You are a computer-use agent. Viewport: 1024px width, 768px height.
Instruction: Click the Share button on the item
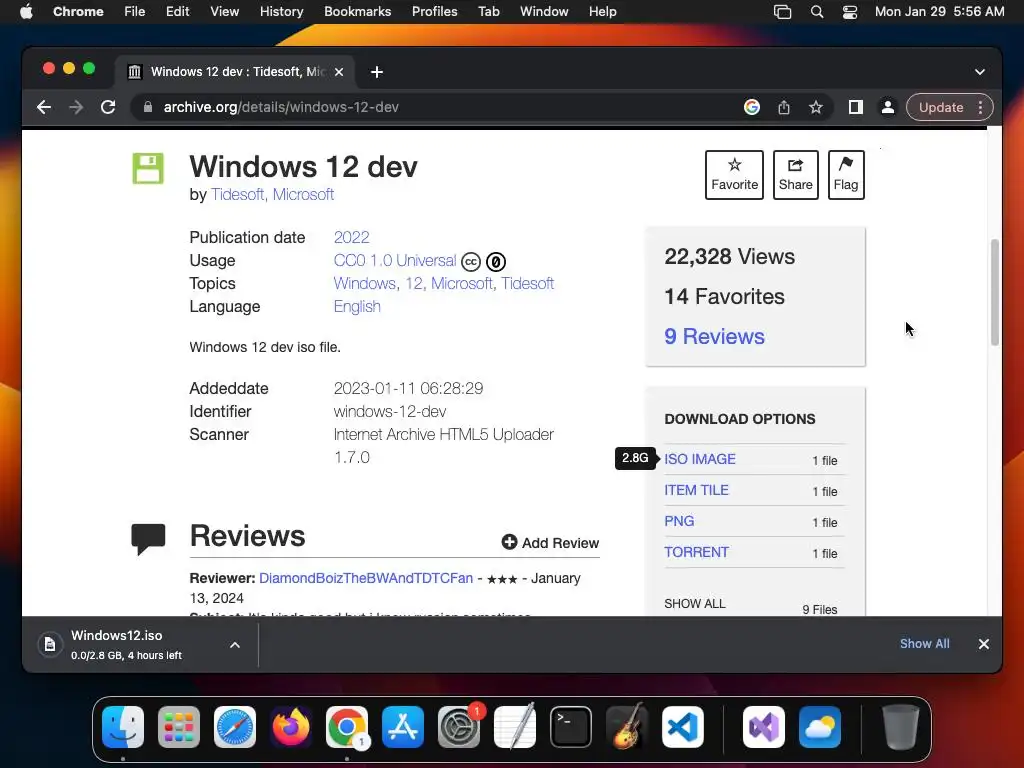795,175
